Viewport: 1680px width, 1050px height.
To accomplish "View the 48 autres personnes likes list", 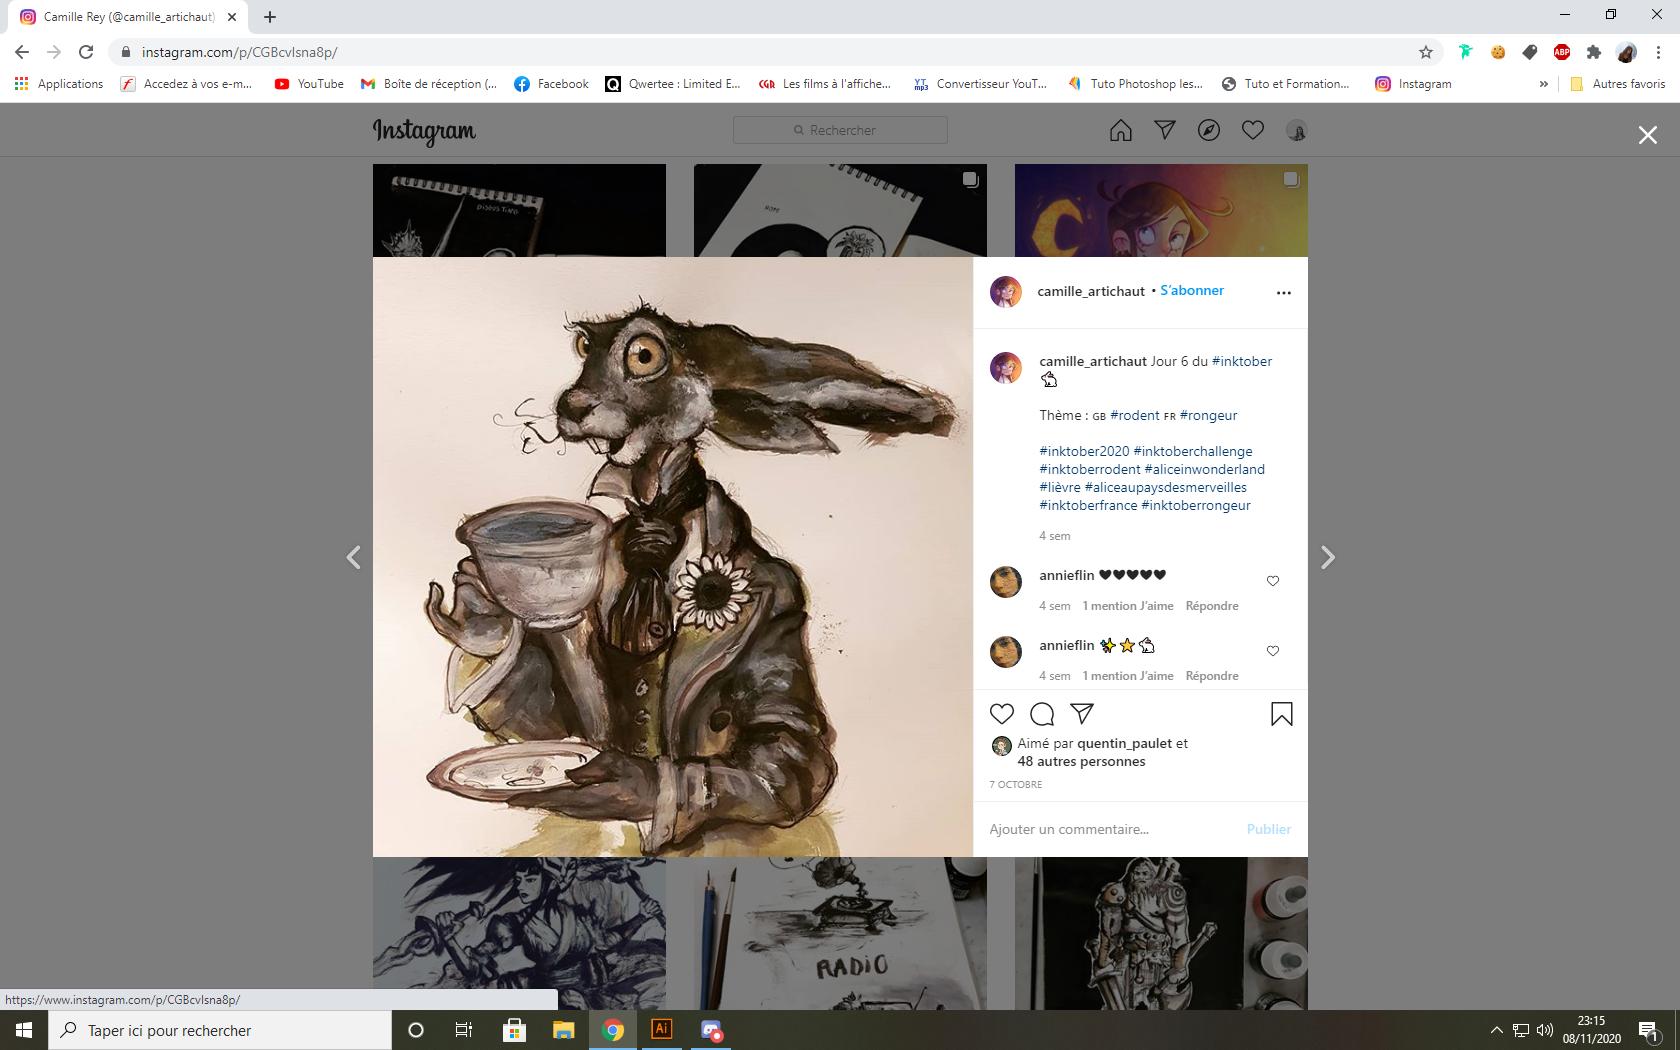I will coord(1081,761).
